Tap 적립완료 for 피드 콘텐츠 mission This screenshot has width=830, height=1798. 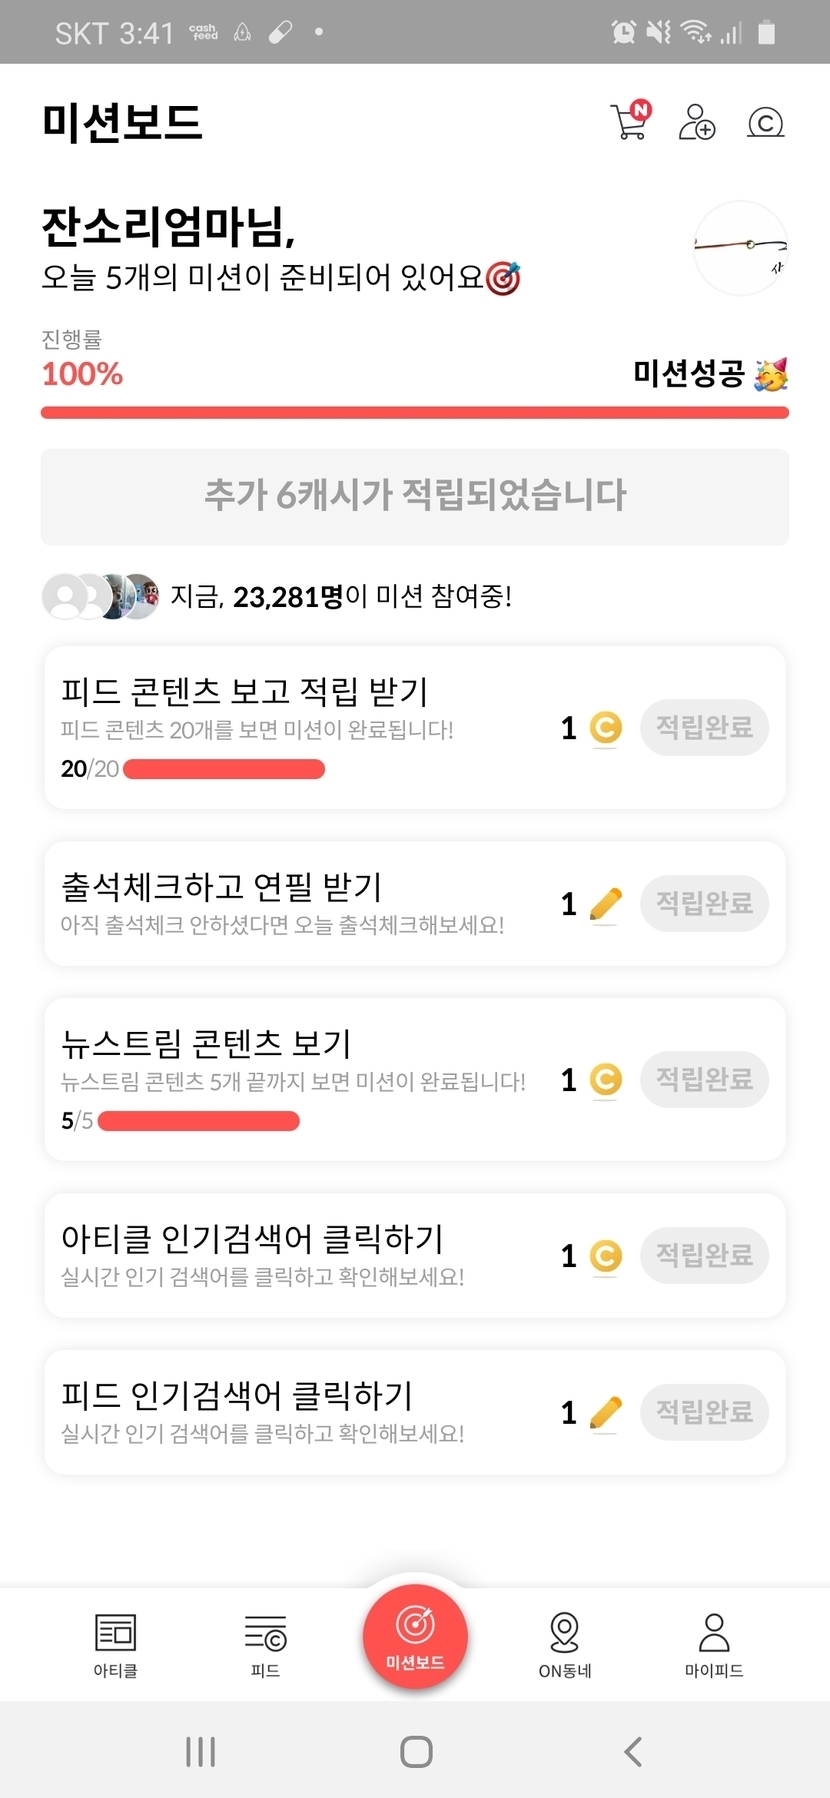coord(704,727)
